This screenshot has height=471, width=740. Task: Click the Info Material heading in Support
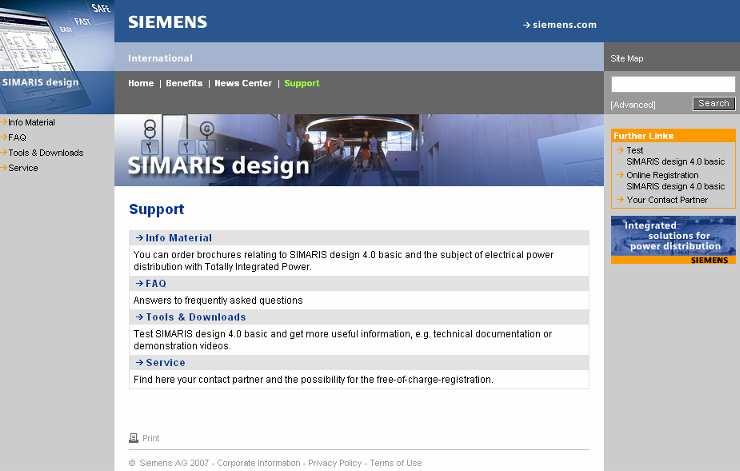[179, 238]
